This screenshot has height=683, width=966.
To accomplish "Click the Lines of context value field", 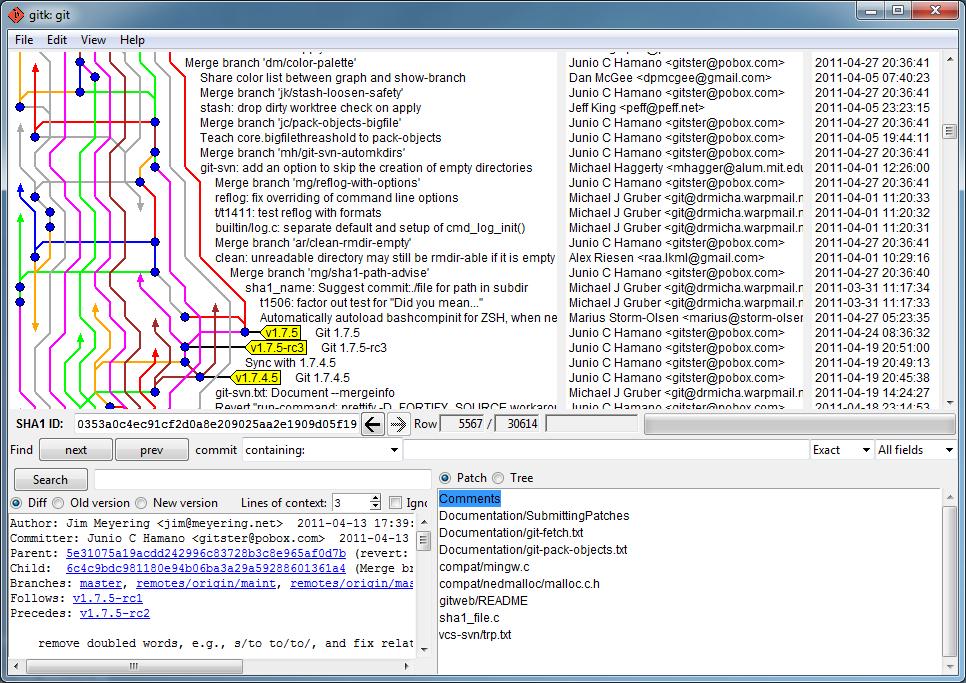I will point(351,503).
